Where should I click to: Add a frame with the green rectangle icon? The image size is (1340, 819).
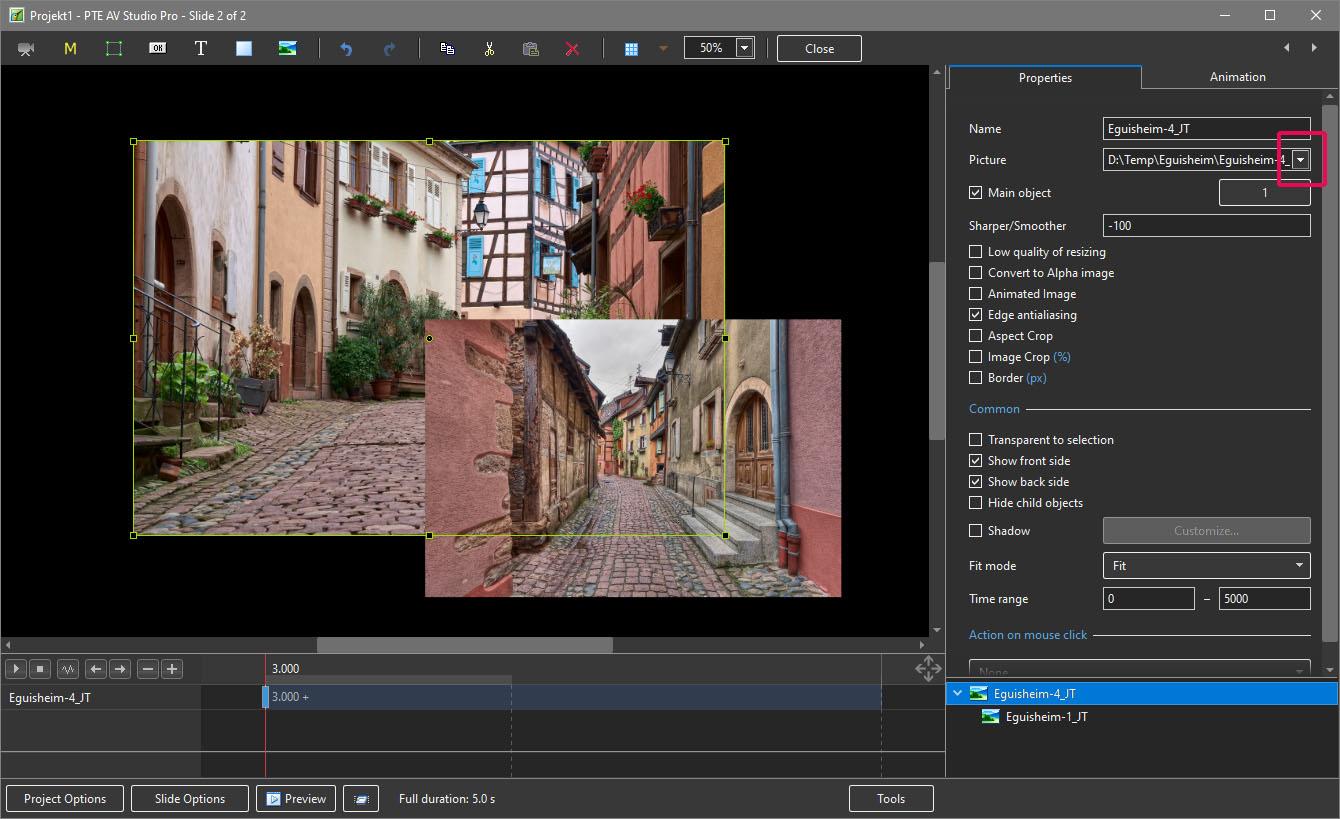coord(114,49)
